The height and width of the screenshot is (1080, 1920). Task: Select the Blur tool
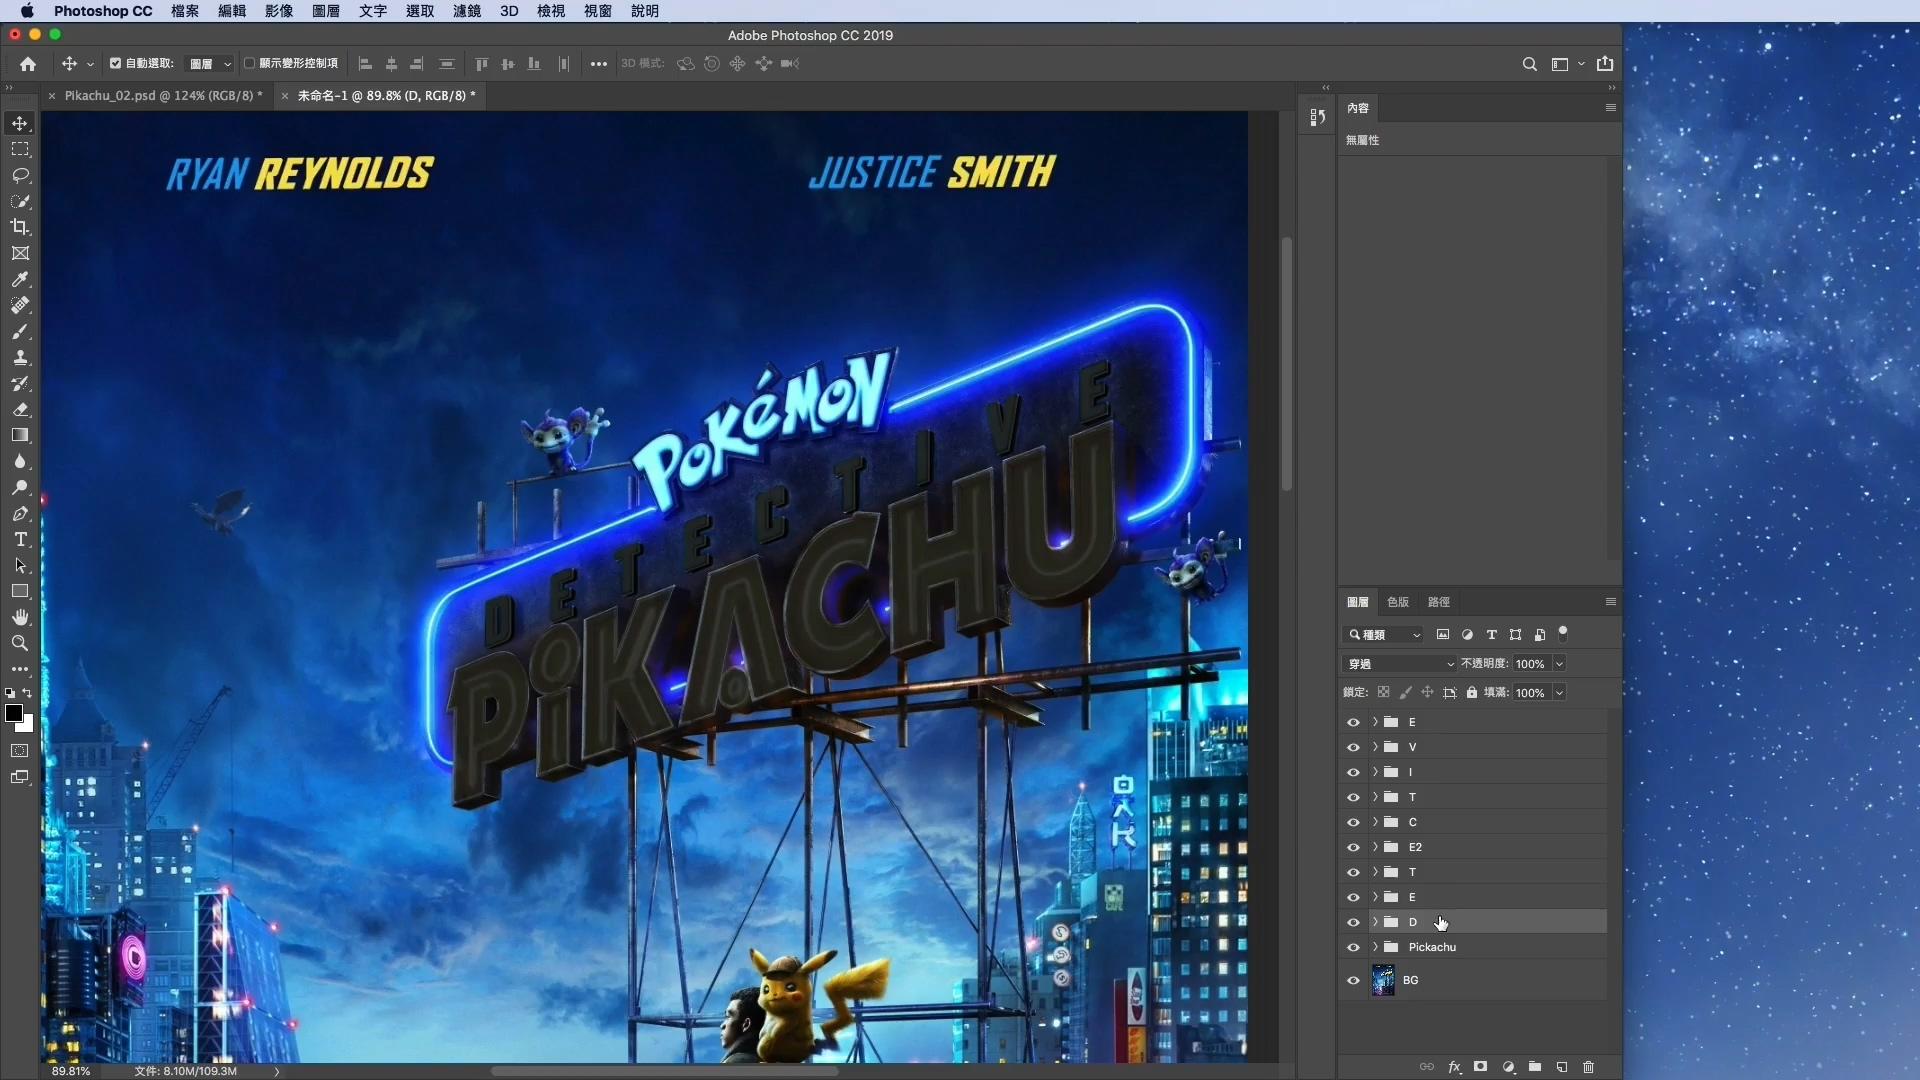click(20, 461)
